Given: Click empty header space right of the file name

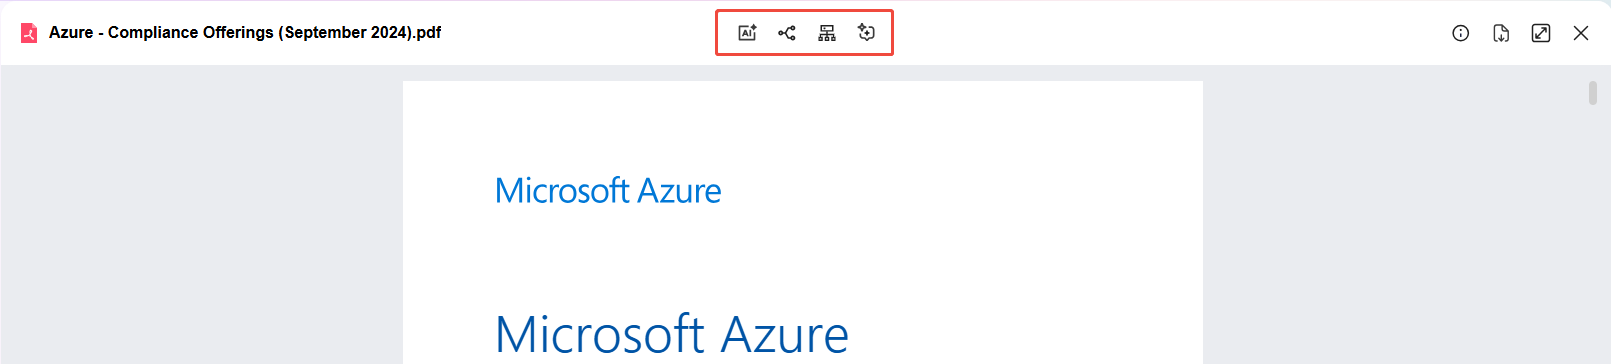Looking at the screenshot, I should [x=578, y=33].
